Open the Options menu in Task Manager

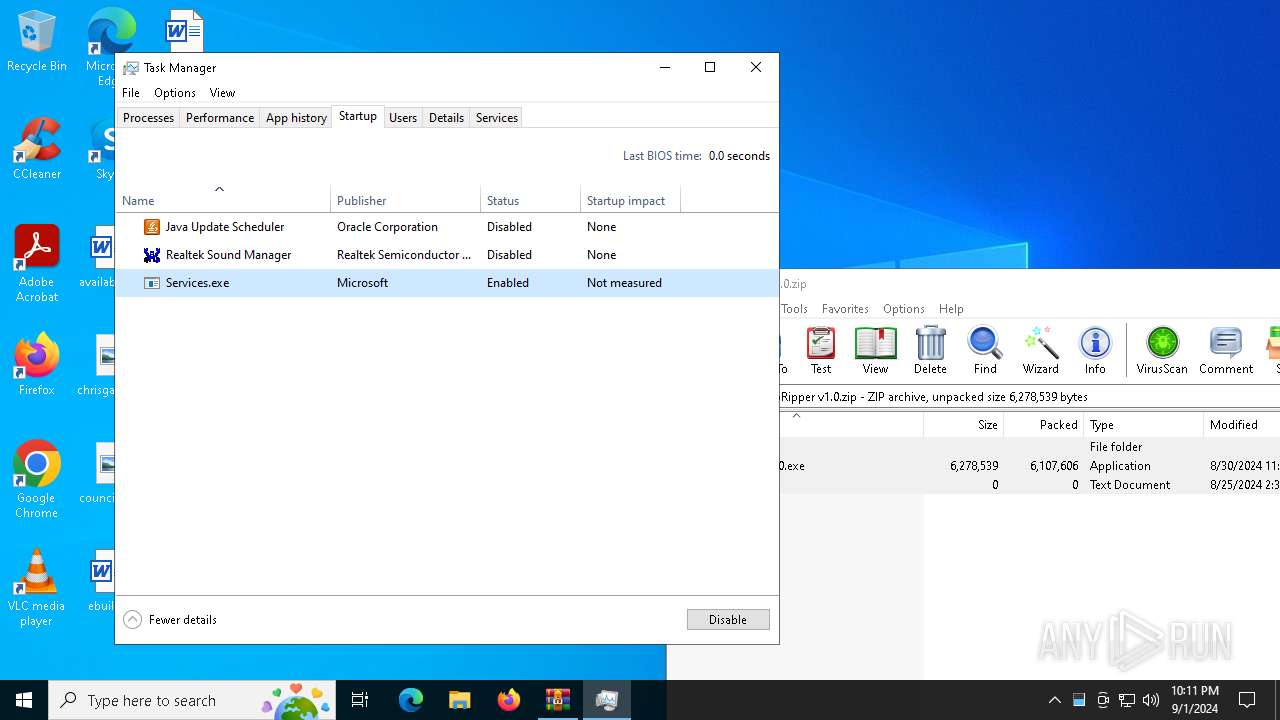[x=175, y=93]
